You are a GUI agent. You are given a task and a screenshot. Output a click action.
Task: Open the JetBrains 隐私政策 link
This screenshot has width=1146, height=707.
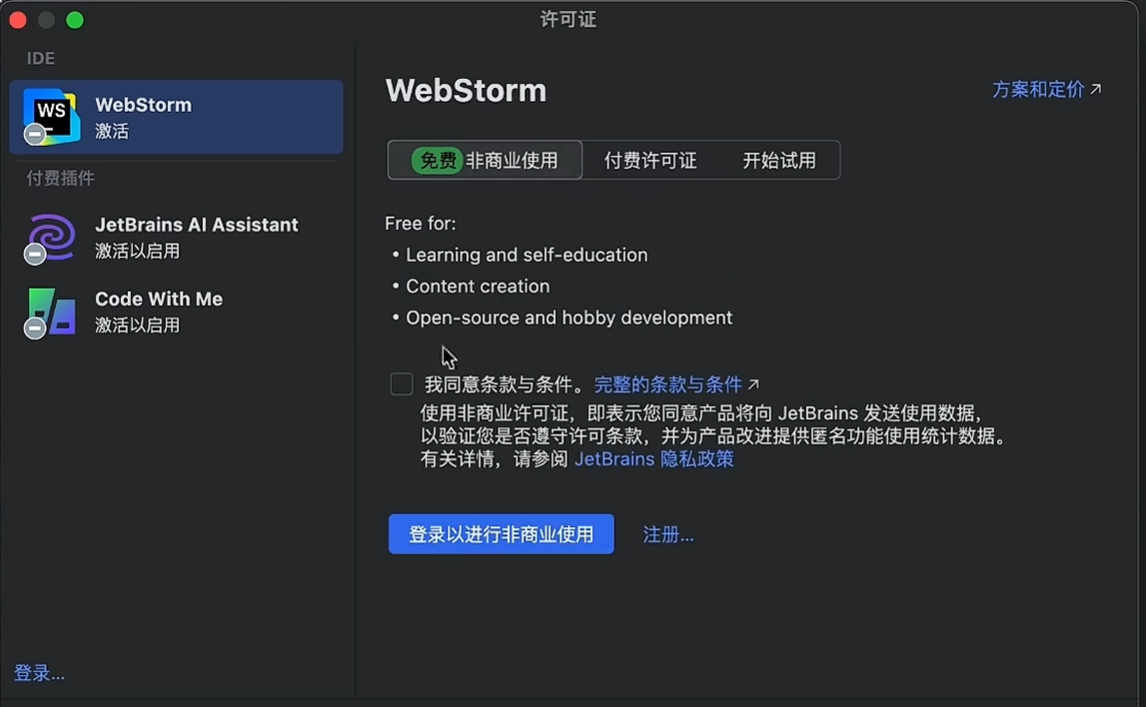click(654, 459)
